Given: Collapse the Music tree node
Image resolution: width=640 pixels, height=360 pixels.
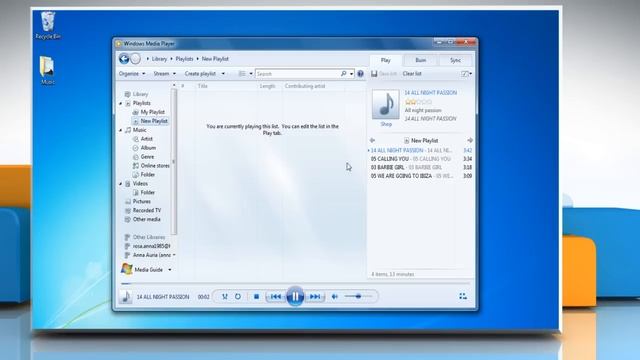Looking at the screenshot, I should pos(121,130).
